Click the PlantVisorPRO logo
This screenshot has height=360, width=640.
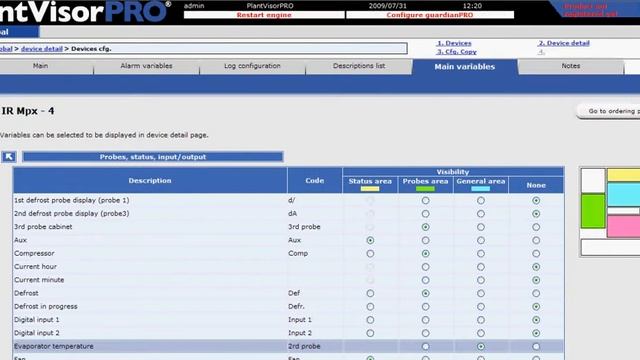tap(85, 11)
